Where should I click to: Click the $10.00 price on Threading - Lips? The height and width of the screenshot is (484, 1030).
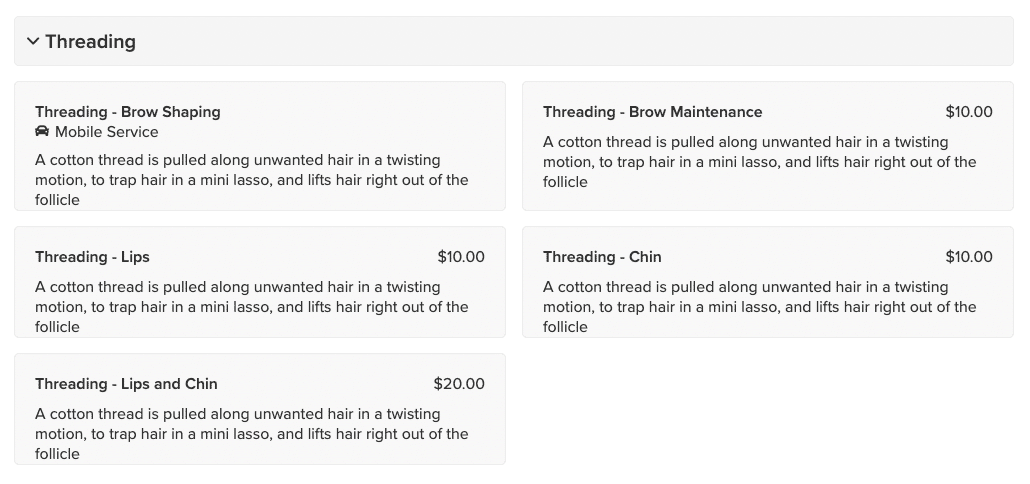(x=461, y=257)
